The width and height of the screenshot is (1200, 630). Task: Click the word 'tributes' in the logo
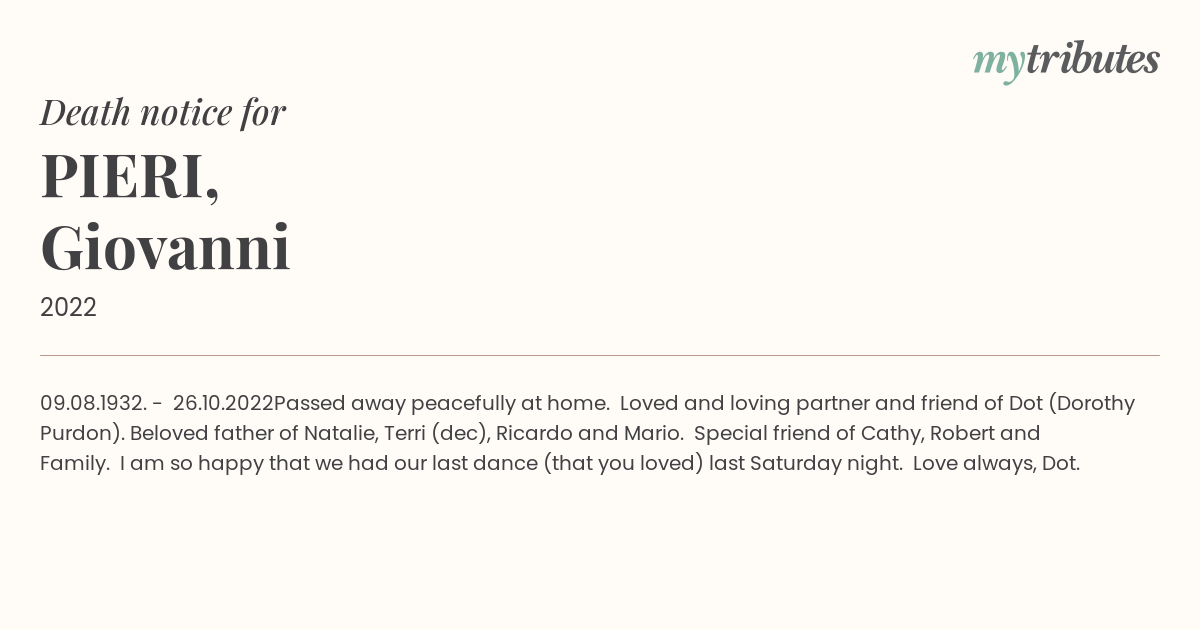[1093, 59]
